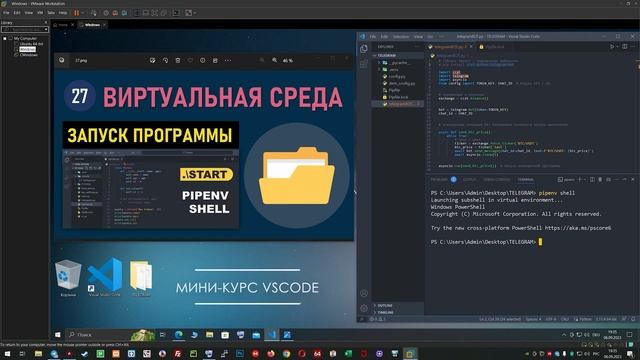This screenshot has height=360, width=640.
Task: Open the VS Code File menu
Action: click(x=373, y=37)
